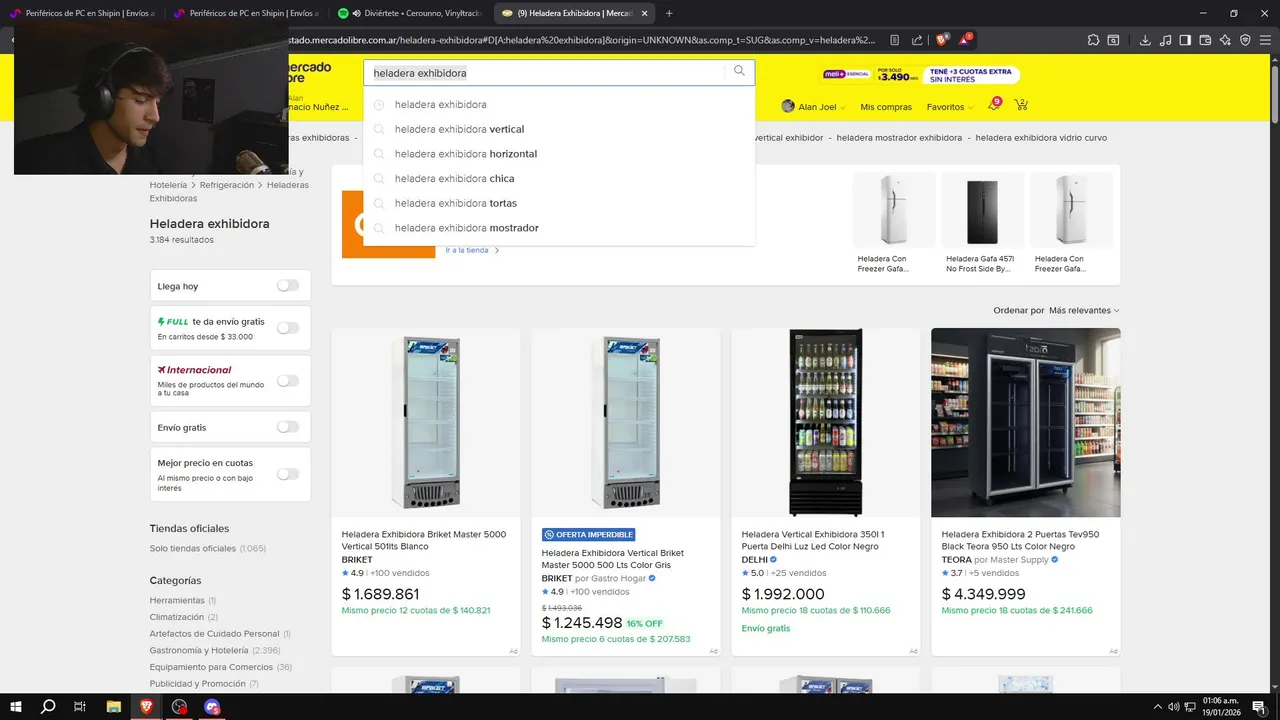Click the Brave browser taskbar icon
This screenshot has width=1280, height=720.
pyautogui.click(x=147, y=707)
